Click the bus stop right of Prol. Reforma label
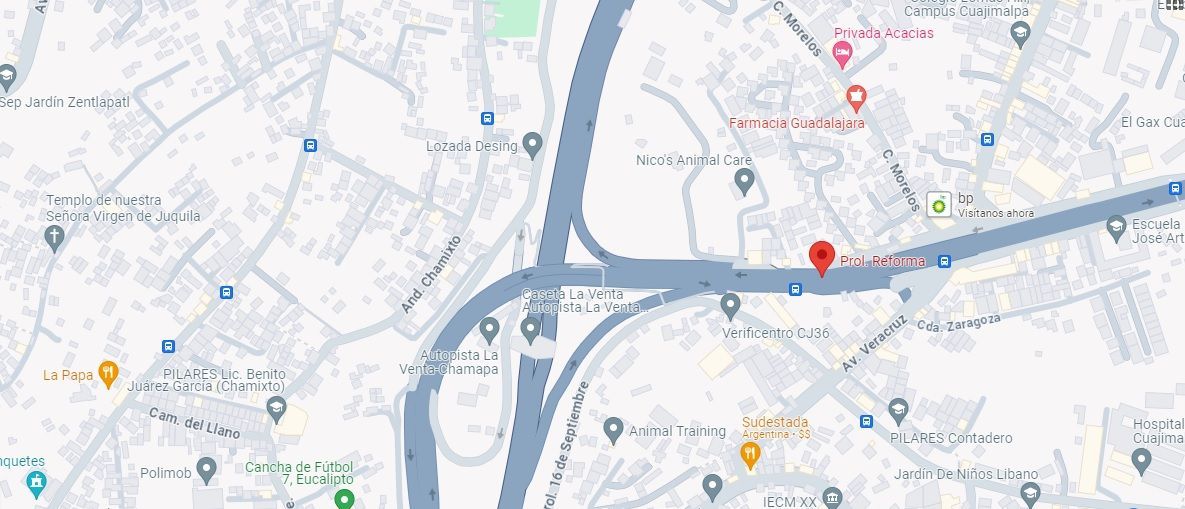This screenshot has width=1185, height=509. (944, 261)
